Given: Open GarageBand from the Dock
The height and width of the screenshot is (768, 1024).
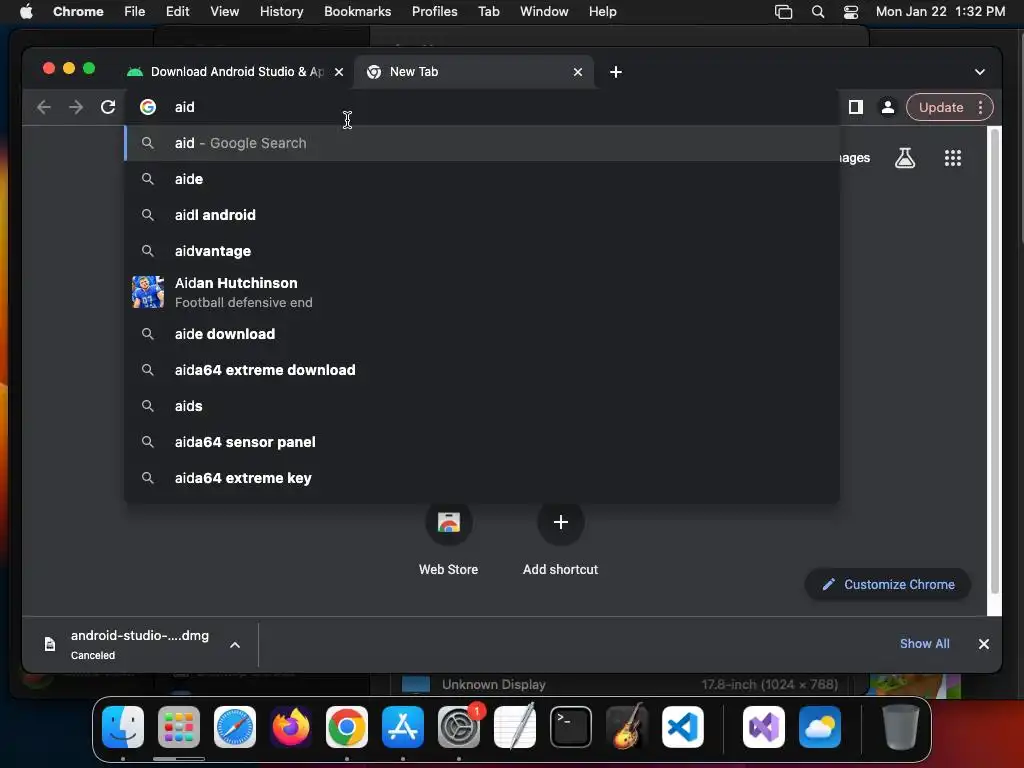Looking at the screenshot, I should coord(627,727).
